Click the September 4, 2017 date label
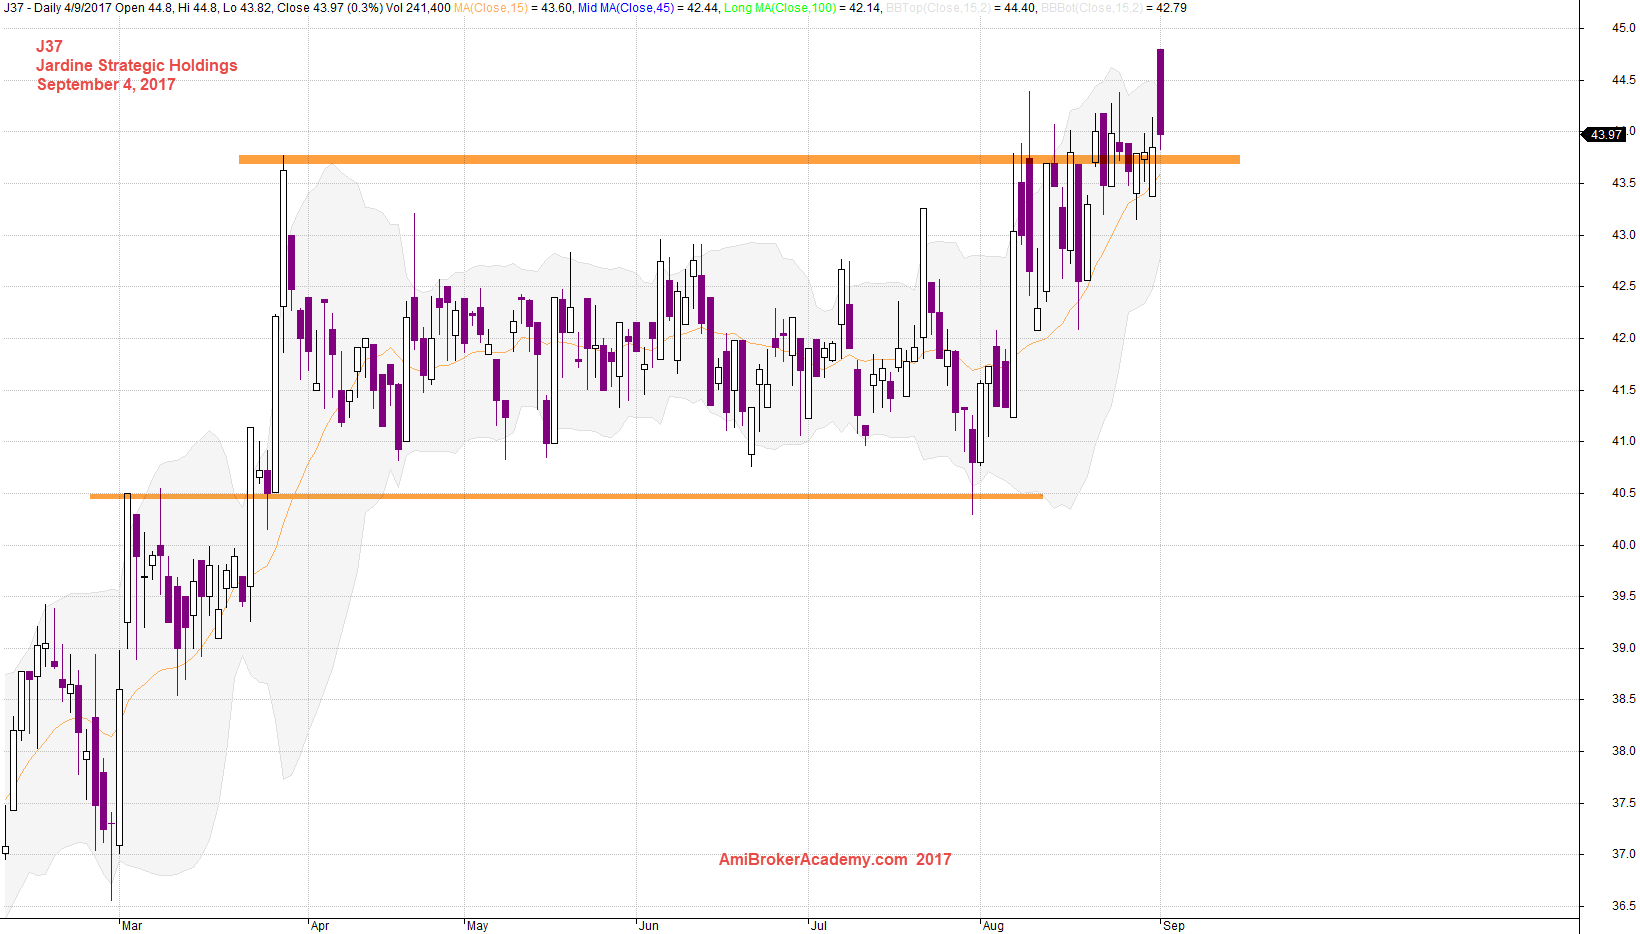Screen dimensions: 1640x934 tap(106, 84)
